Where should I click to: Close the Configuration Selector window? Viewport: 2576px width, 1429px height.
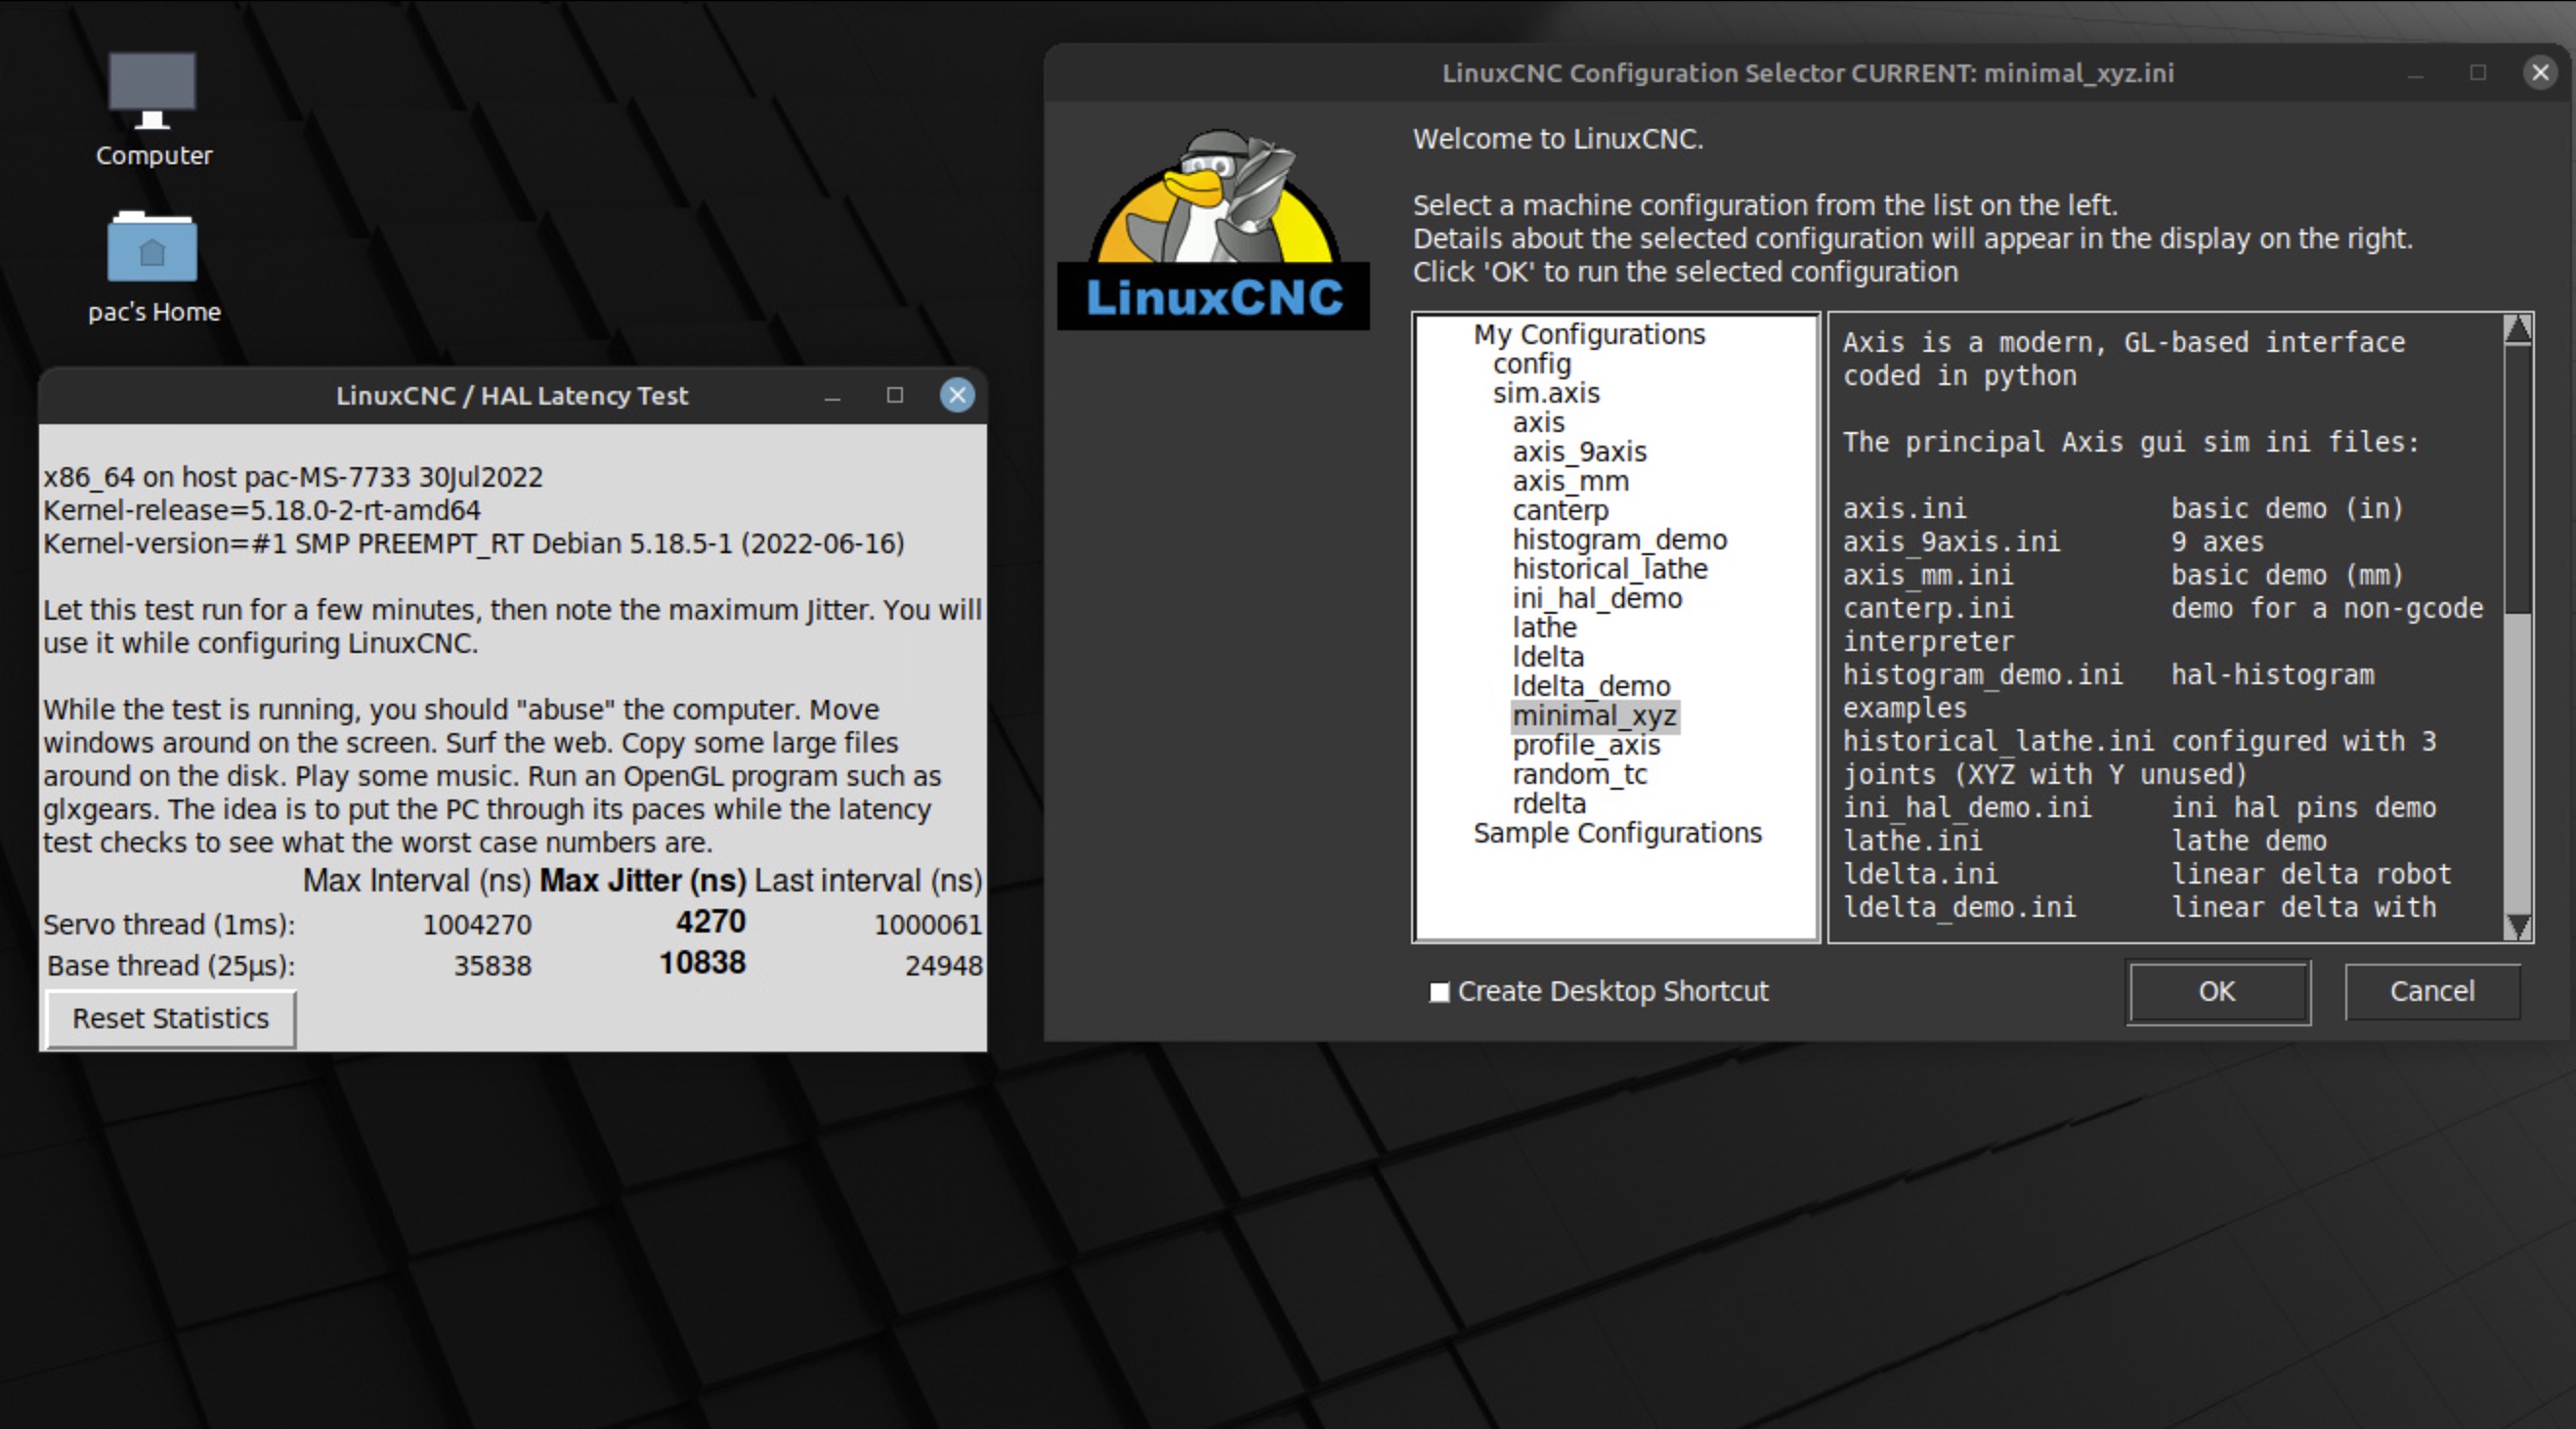tap(2540, 72)
